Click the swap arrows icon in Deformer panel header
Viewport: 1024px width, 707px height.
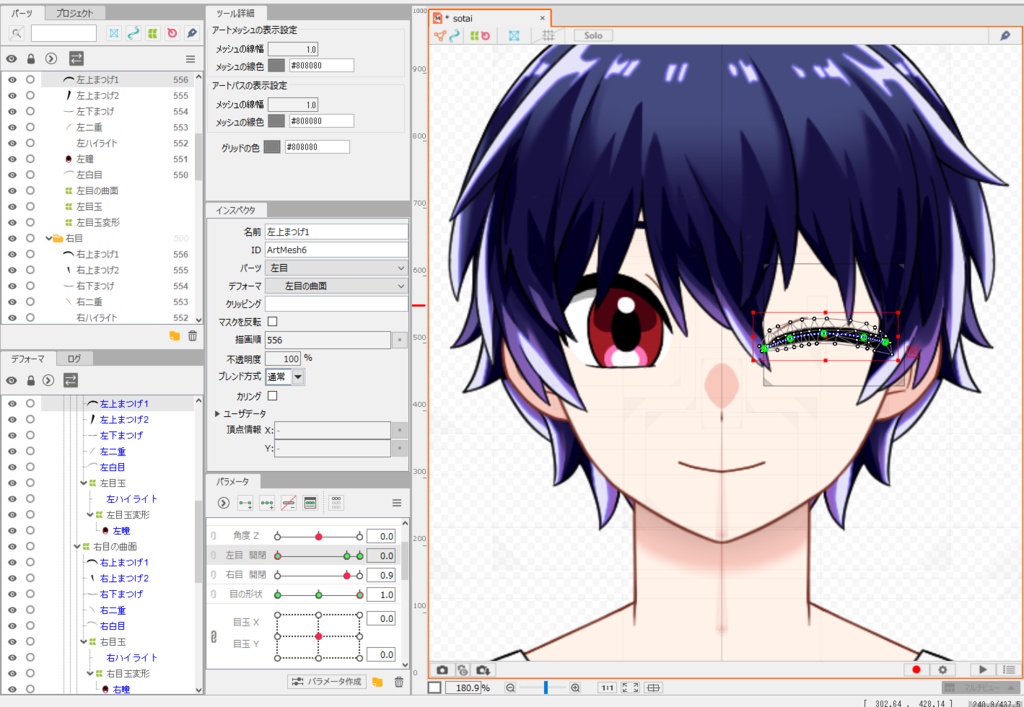click(71, 380)
